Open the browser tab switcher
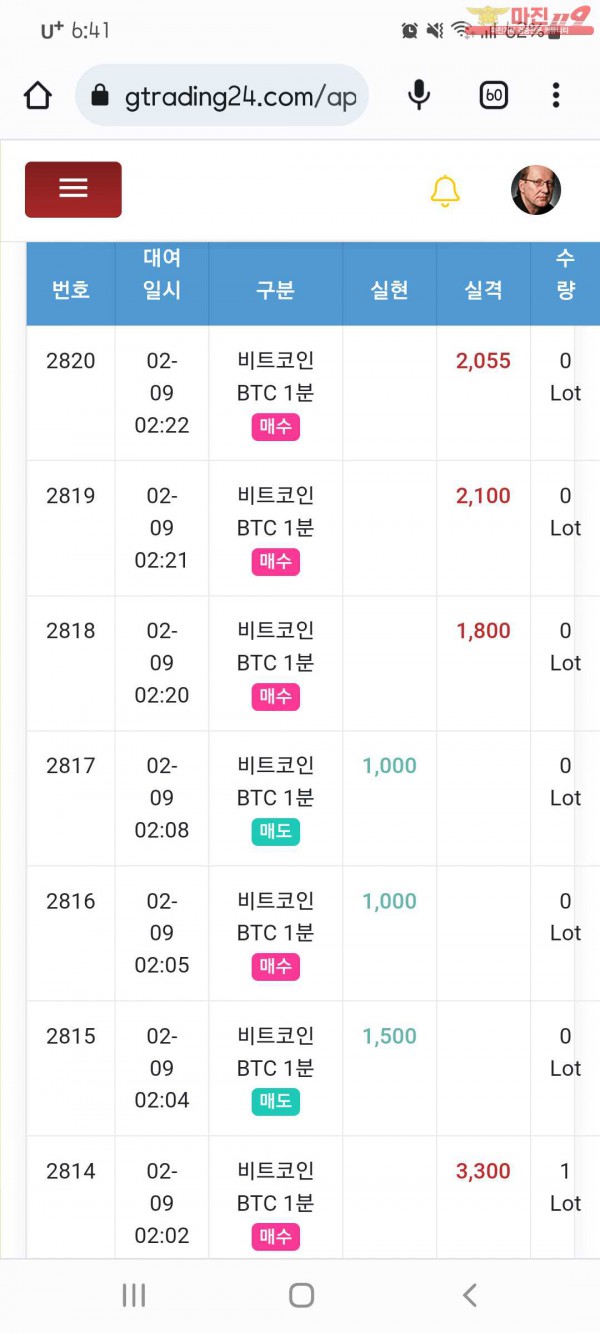 click(494, 96)
